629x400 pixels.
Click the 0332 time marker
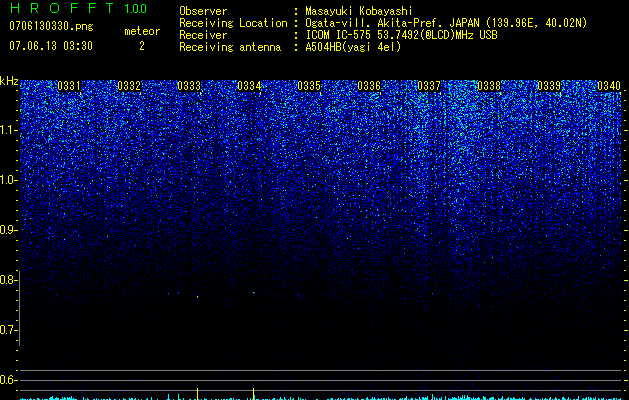(x=129, y=86)
